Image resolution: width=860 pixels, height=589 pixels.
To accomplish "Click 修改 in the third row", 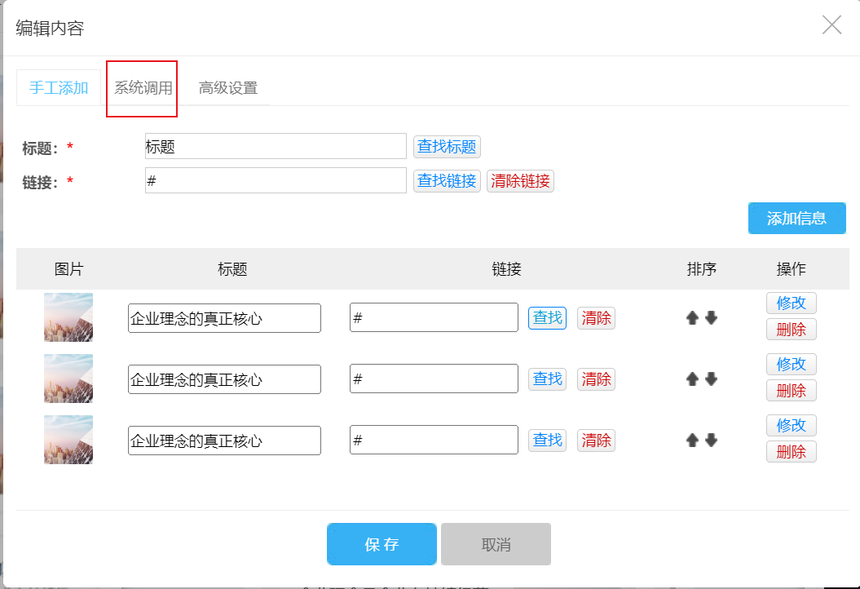I will click(791, 425).
